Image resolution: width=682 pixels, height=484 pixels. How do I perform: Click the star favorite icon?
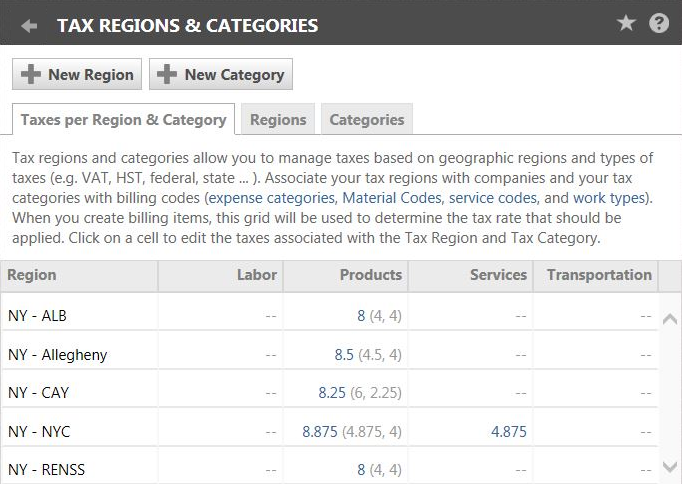click(x=626, y=24)
